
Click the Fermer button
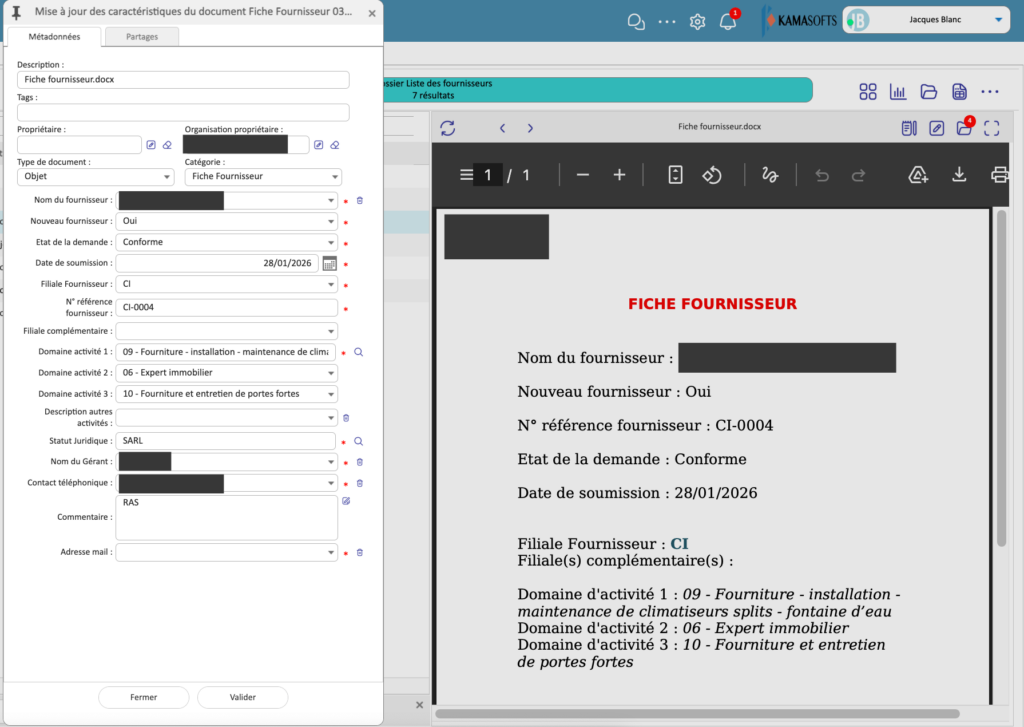[143, 697]
